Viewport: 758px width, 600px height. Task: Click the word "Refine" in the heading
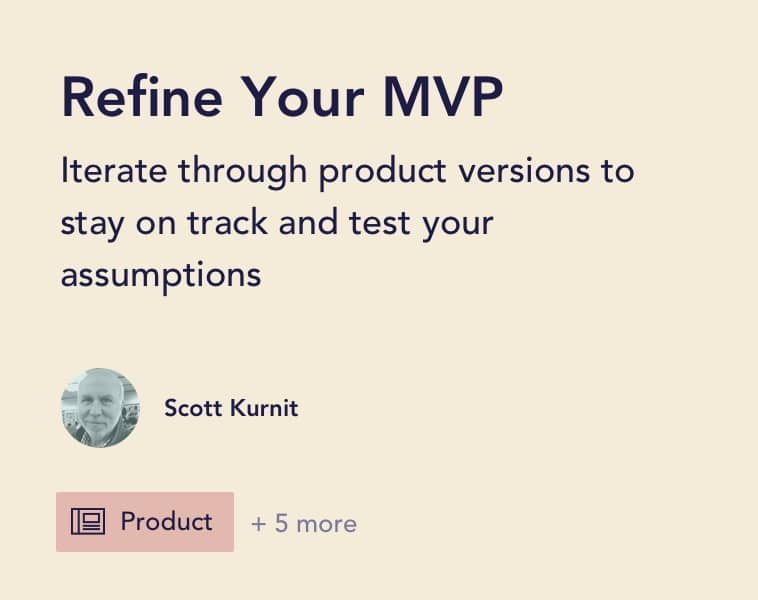tap(142, 97)
